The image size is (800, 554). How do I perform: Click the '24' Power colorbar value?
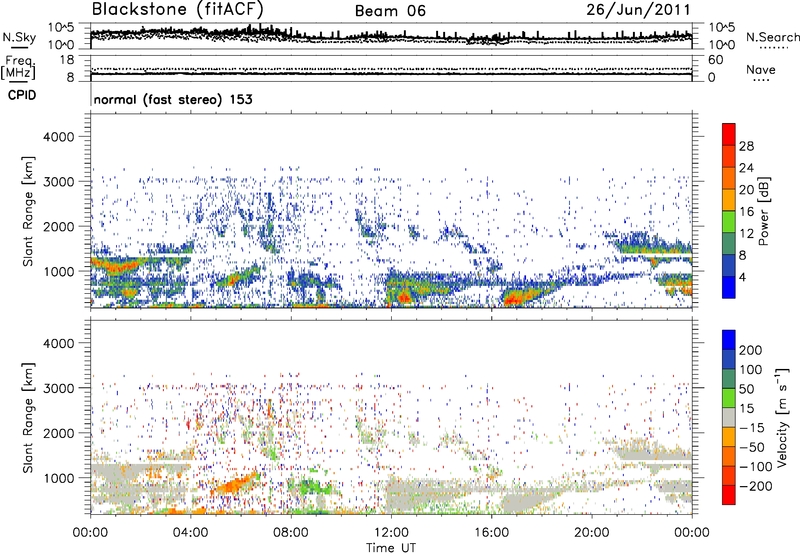(746, 168)
